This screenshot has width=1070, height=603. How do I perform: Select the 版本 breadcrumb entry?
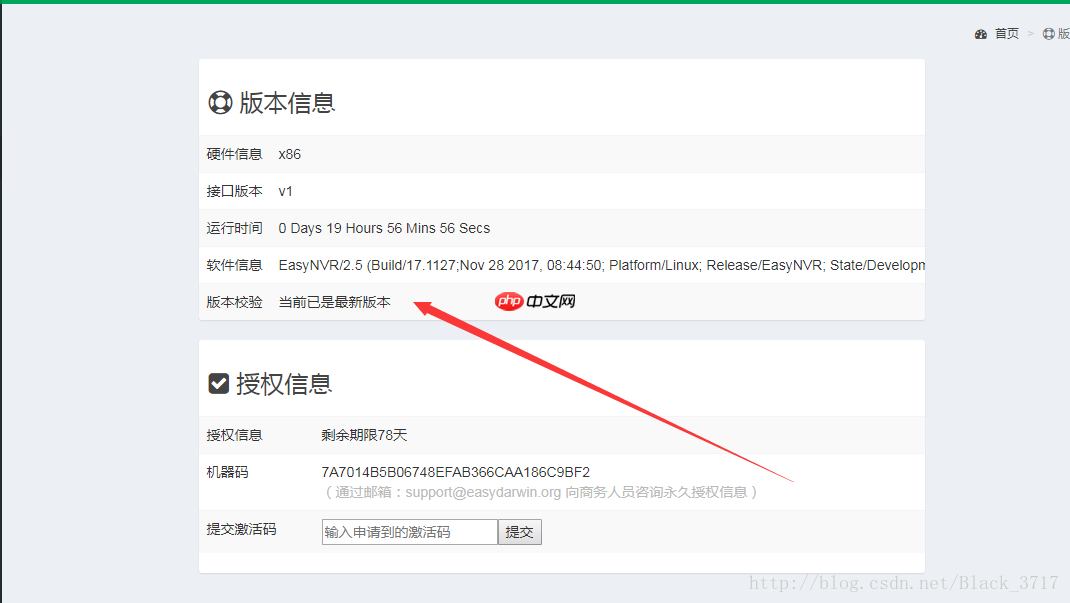(1062, 33)
